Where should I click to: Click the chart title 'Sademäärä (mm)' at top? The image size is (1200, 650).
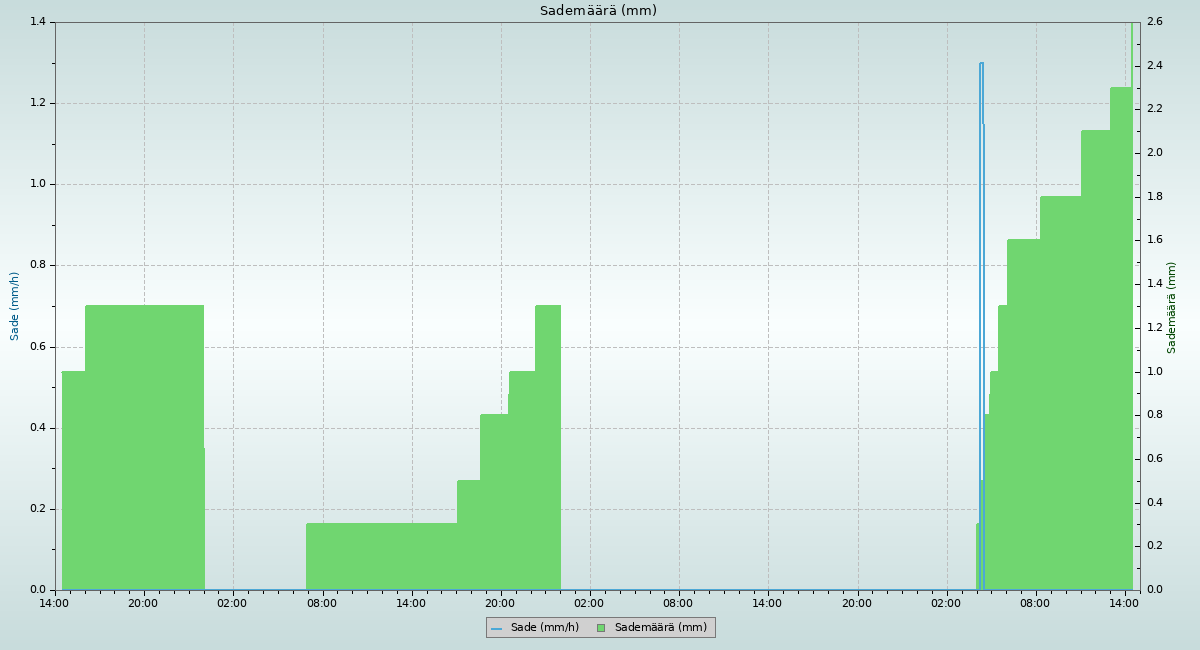point(598,11)
